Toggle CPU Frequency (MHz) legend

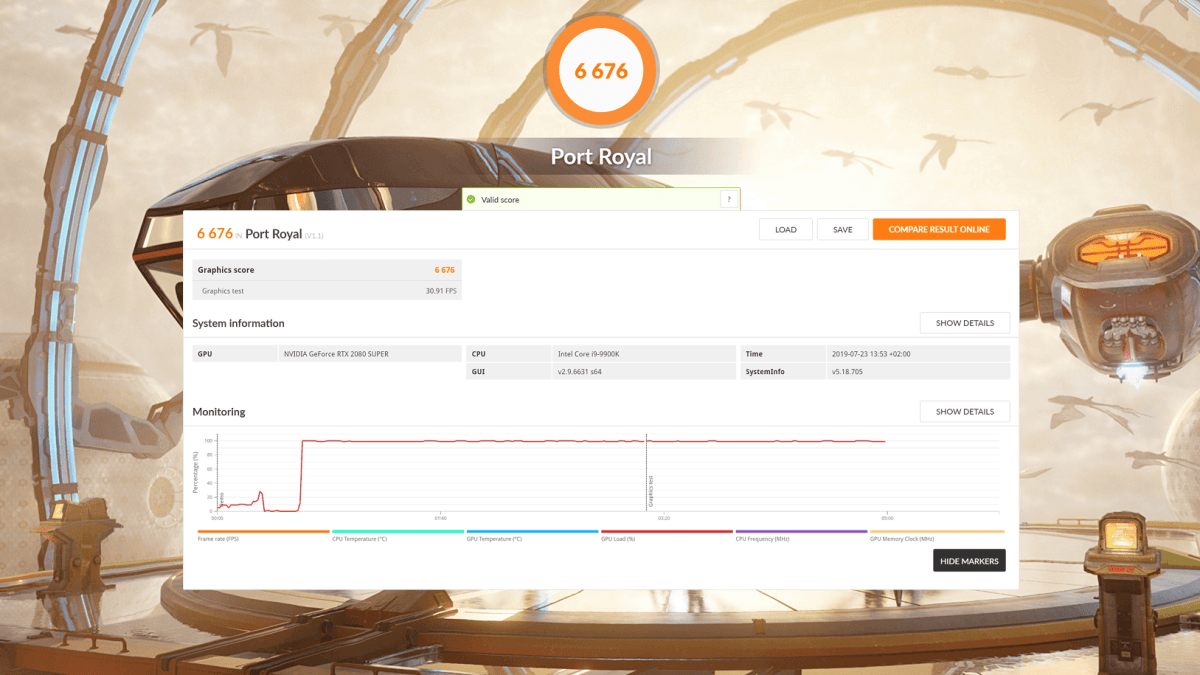[801, 535]
